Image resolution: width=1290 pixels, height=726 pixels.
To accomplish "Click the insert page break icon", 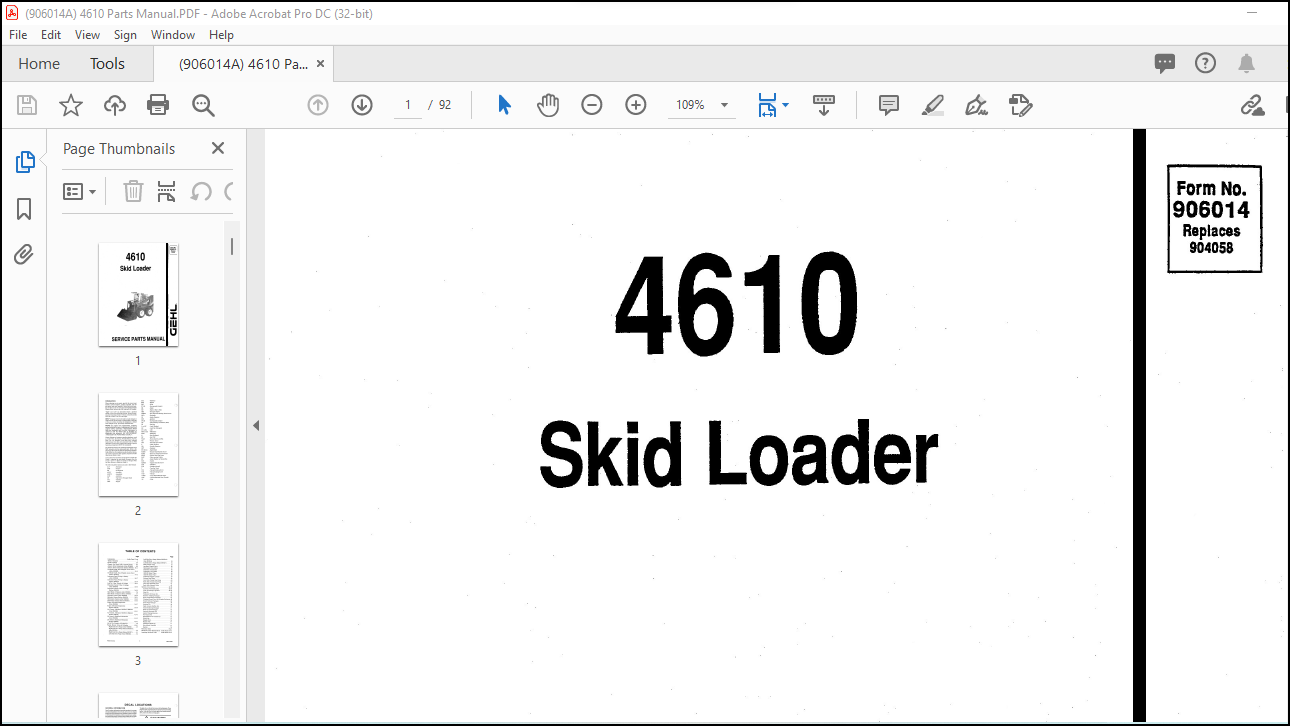I will coord(167,191).
